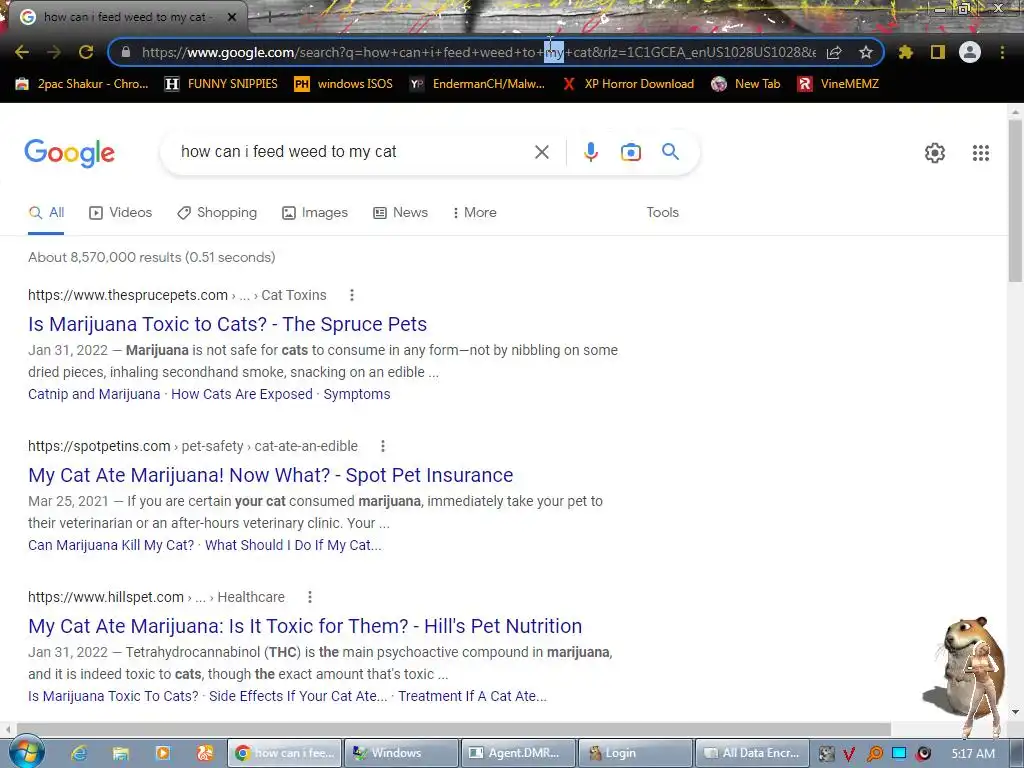Screen dimensions: 1024x768
Task: Open the Windows Start menu
Action: tap(26, 752)
